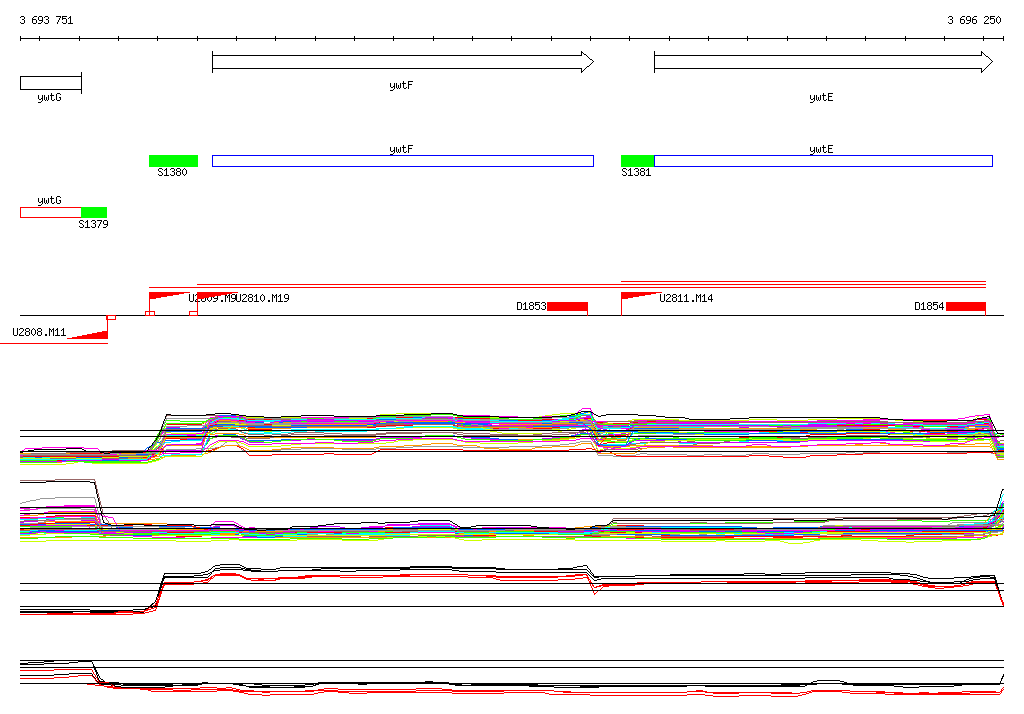
Task: Click the start coordinate 3 693 751
Action: point(46,20)
